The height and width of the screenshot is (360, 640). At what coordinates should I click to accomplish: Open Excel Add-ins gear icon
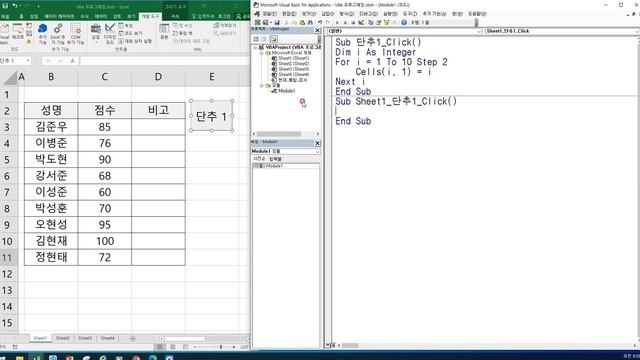(58, 33)
